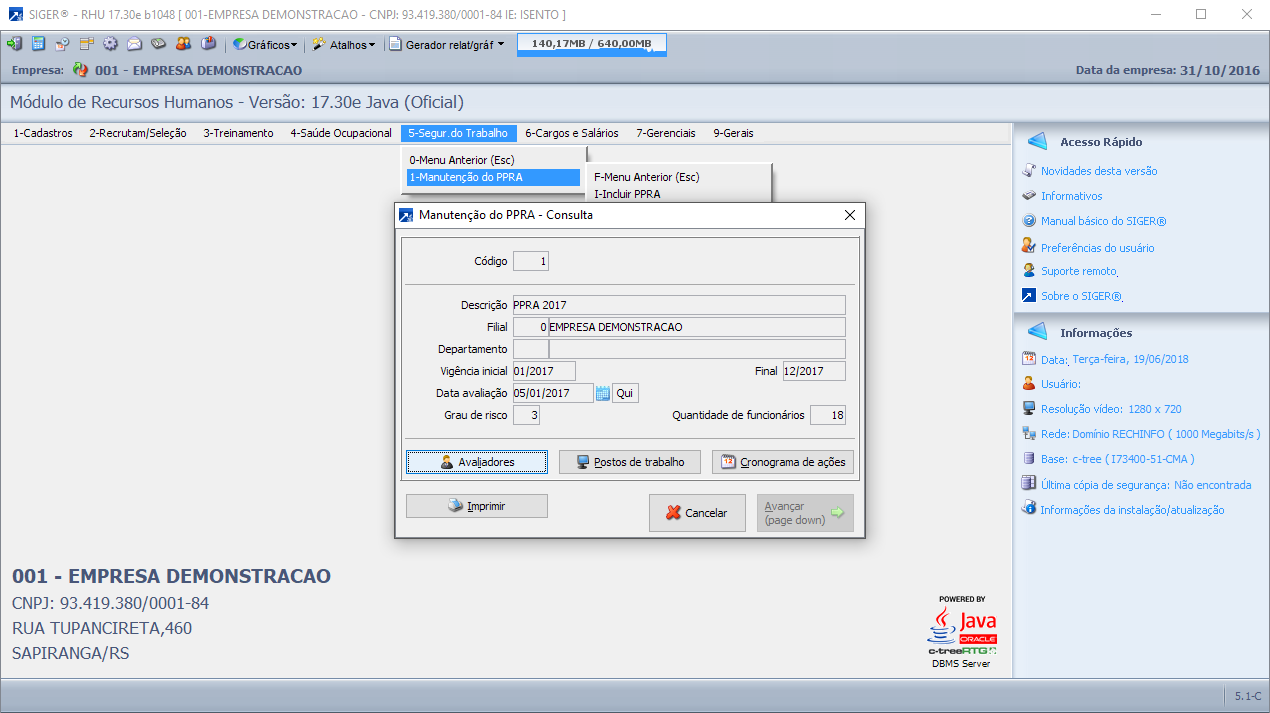The image size is (1270, 713).
Task: Open the Atalhos dropdown
Action: coord(344,44)
